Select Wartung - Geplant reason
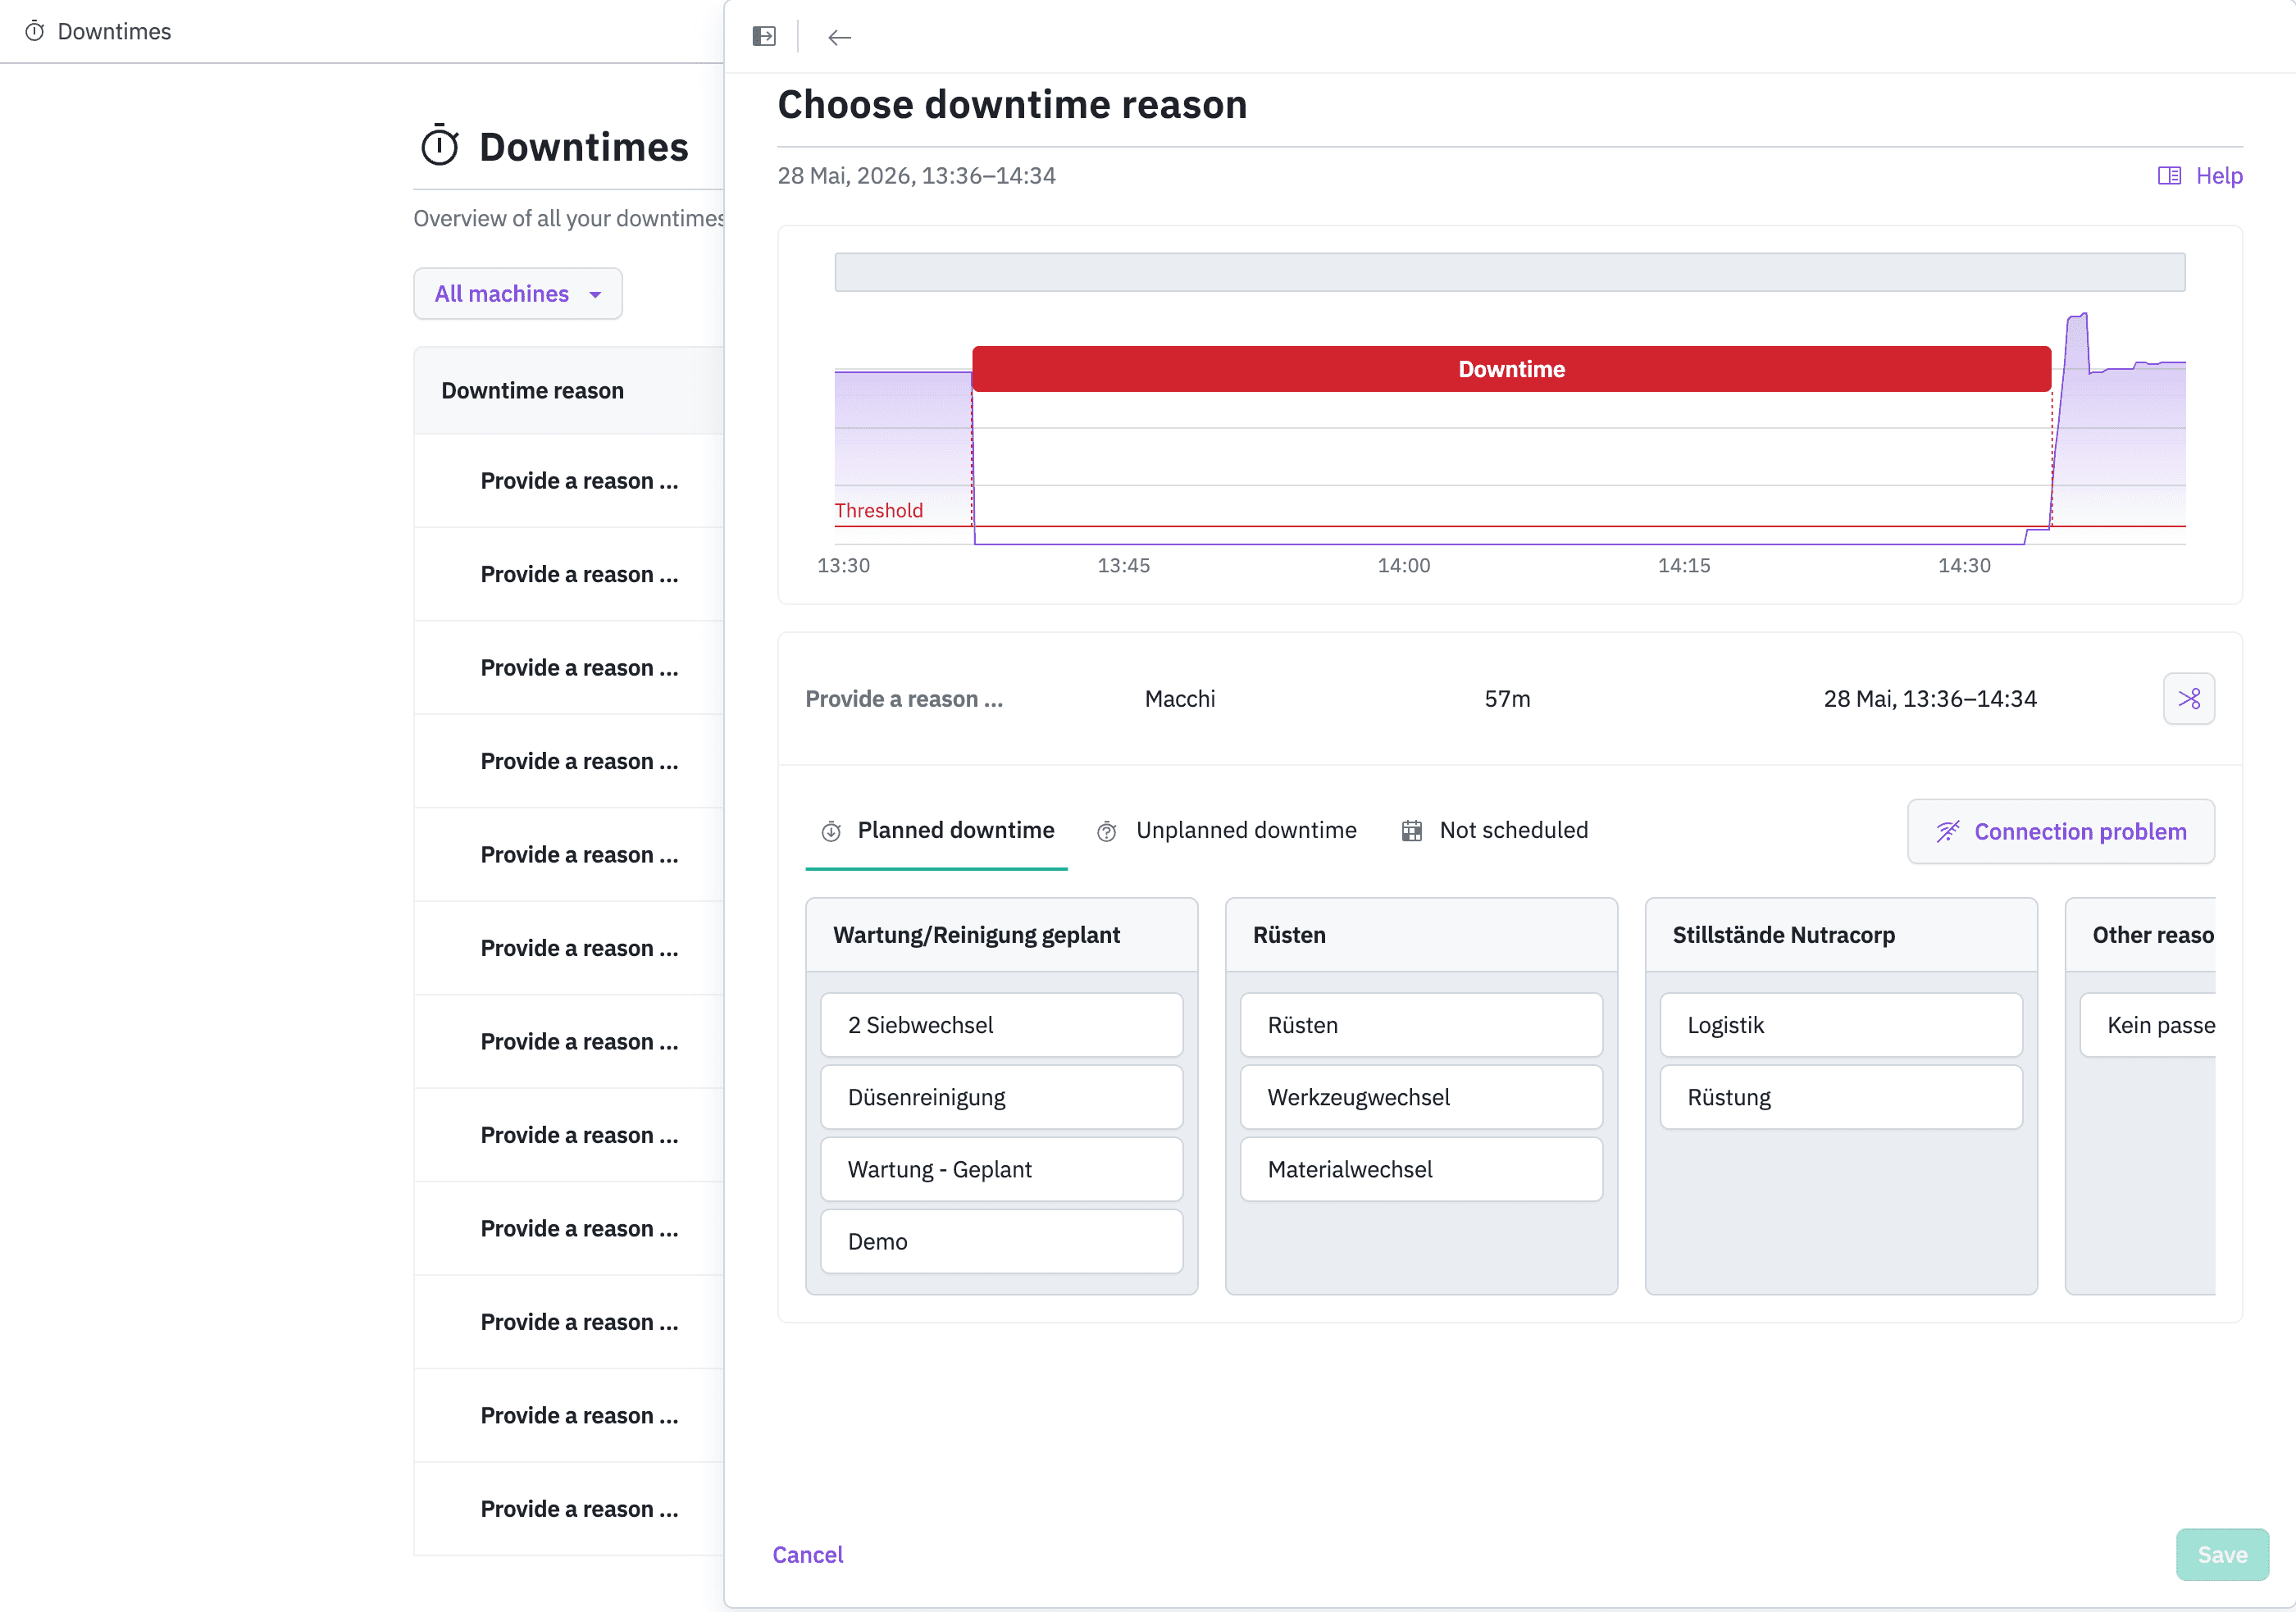2296x1612 pixels. (1001, 1169)
